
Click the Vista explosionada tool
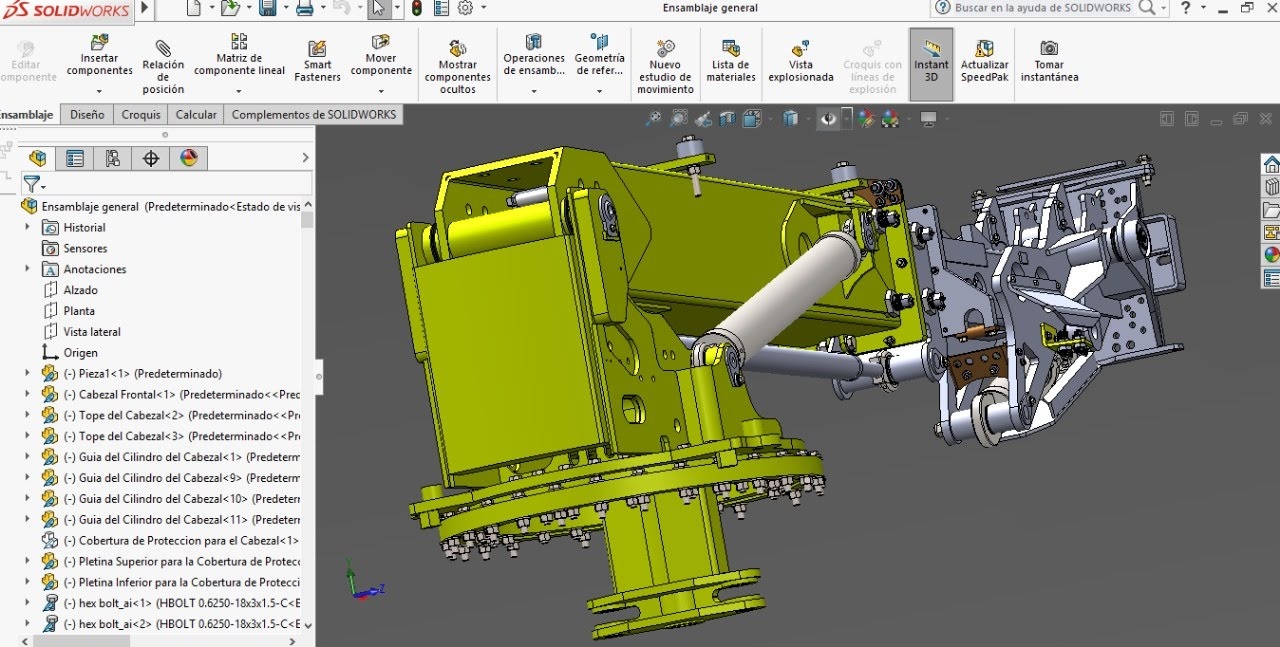pyautogui.click(x=800, y=62)
